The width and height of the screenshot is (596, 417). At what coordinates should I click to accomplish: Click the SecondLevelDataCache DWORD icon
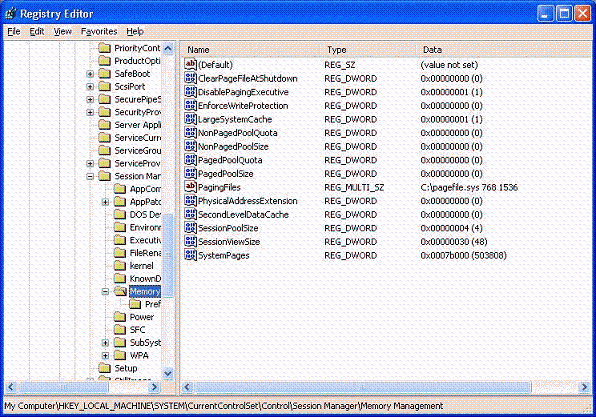190,214
